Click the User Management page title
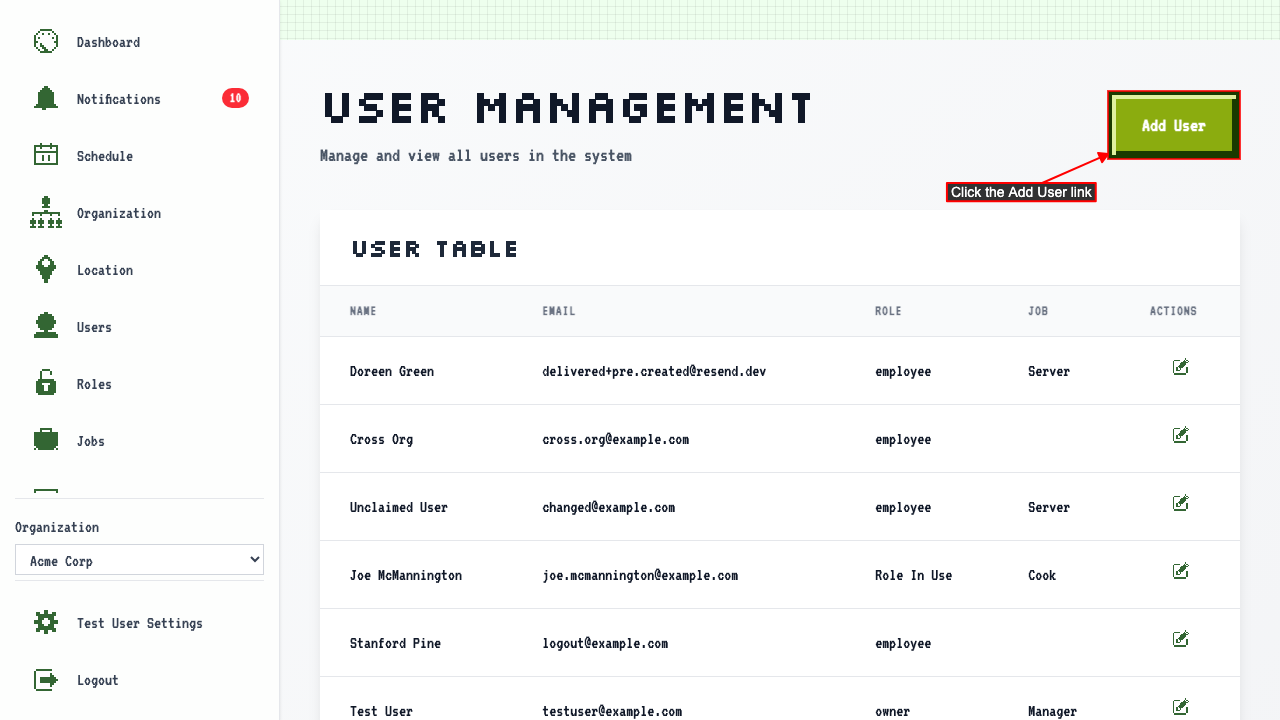The width and height of the screenshot is (1280, 720). [568, 107]
